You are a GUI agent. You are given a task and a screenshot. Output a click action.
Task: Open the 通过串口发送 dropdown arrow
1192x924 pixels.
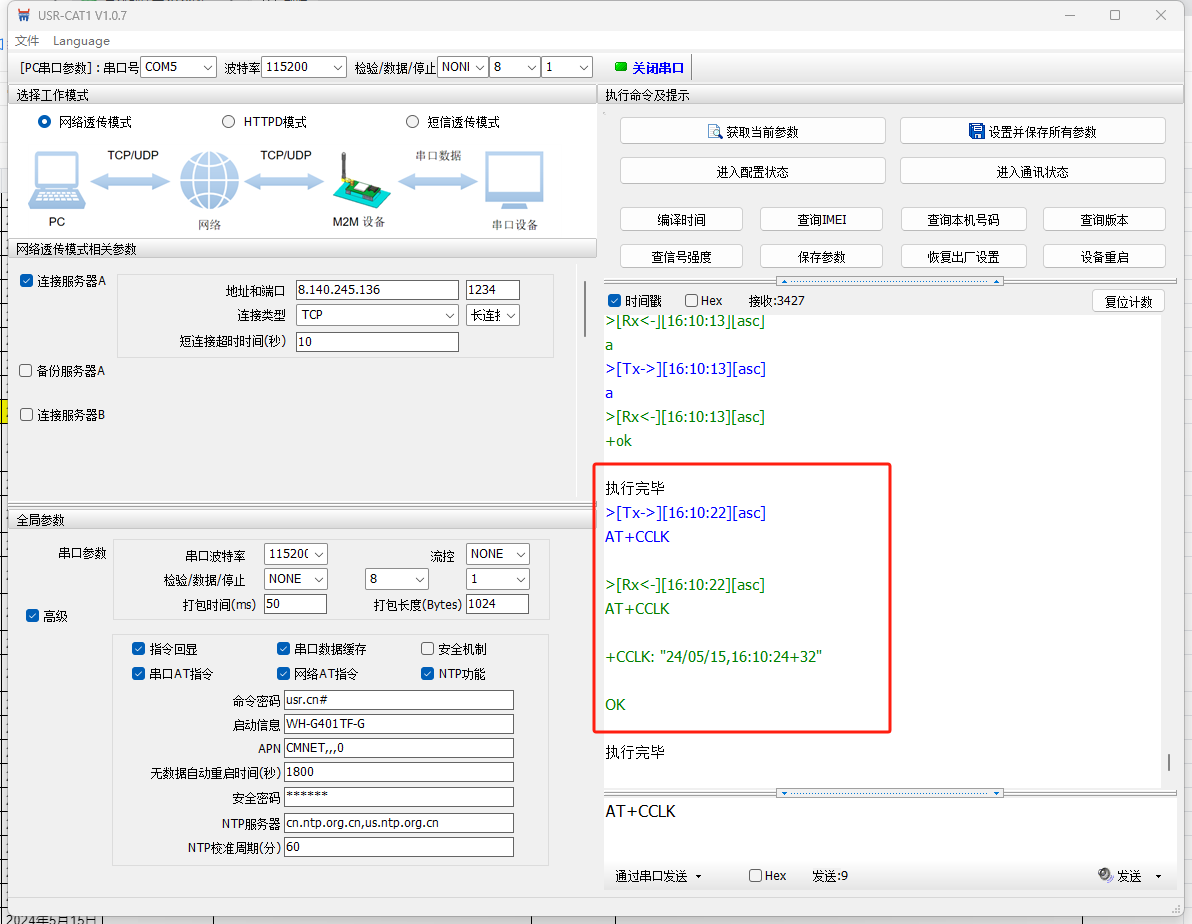pyautogui.click(x=698, y=876)
